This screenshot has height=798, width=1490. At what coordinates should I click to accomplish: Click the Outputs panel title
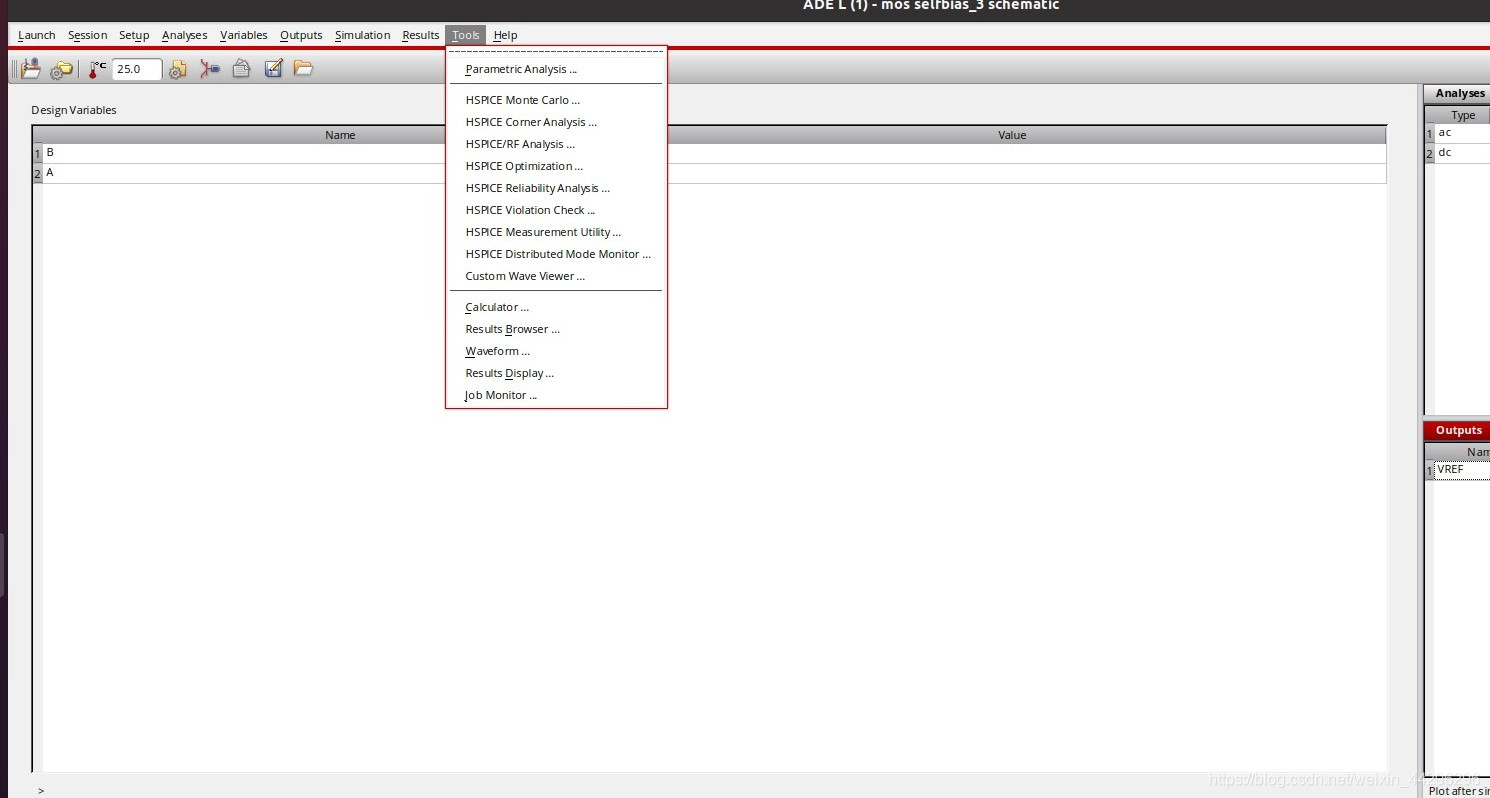point(1458,430)
